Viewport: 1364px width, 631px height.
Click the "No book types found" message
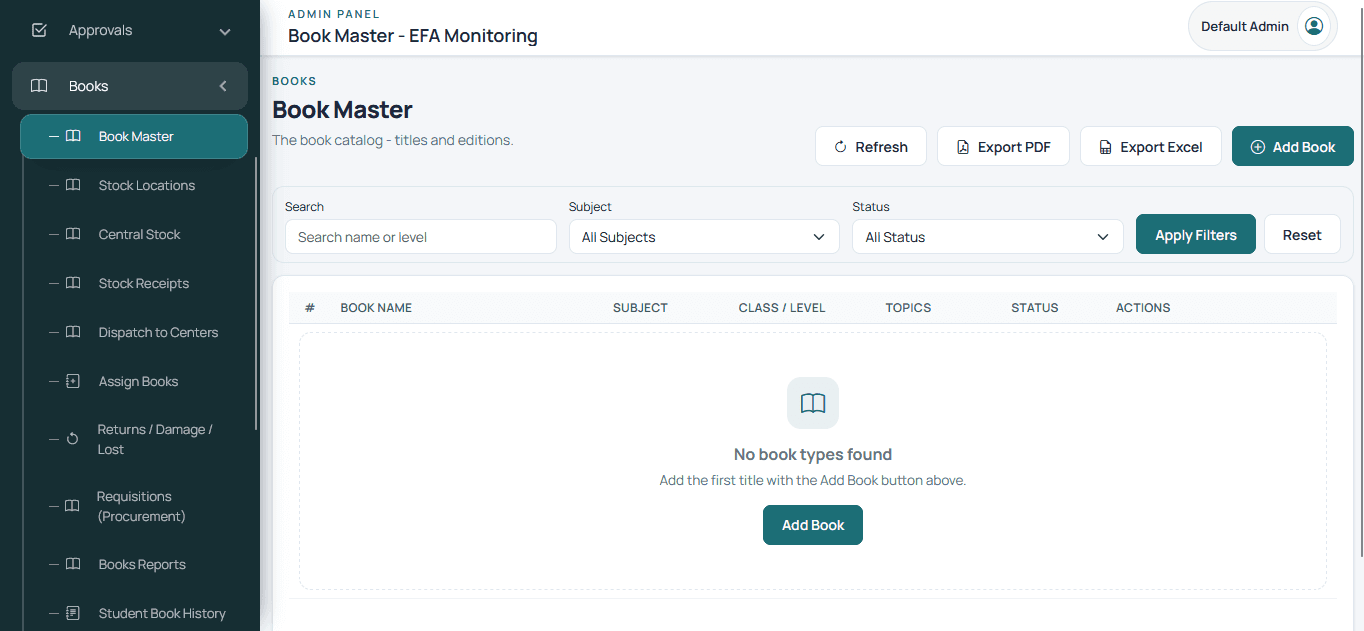click(x=813, y=454)
